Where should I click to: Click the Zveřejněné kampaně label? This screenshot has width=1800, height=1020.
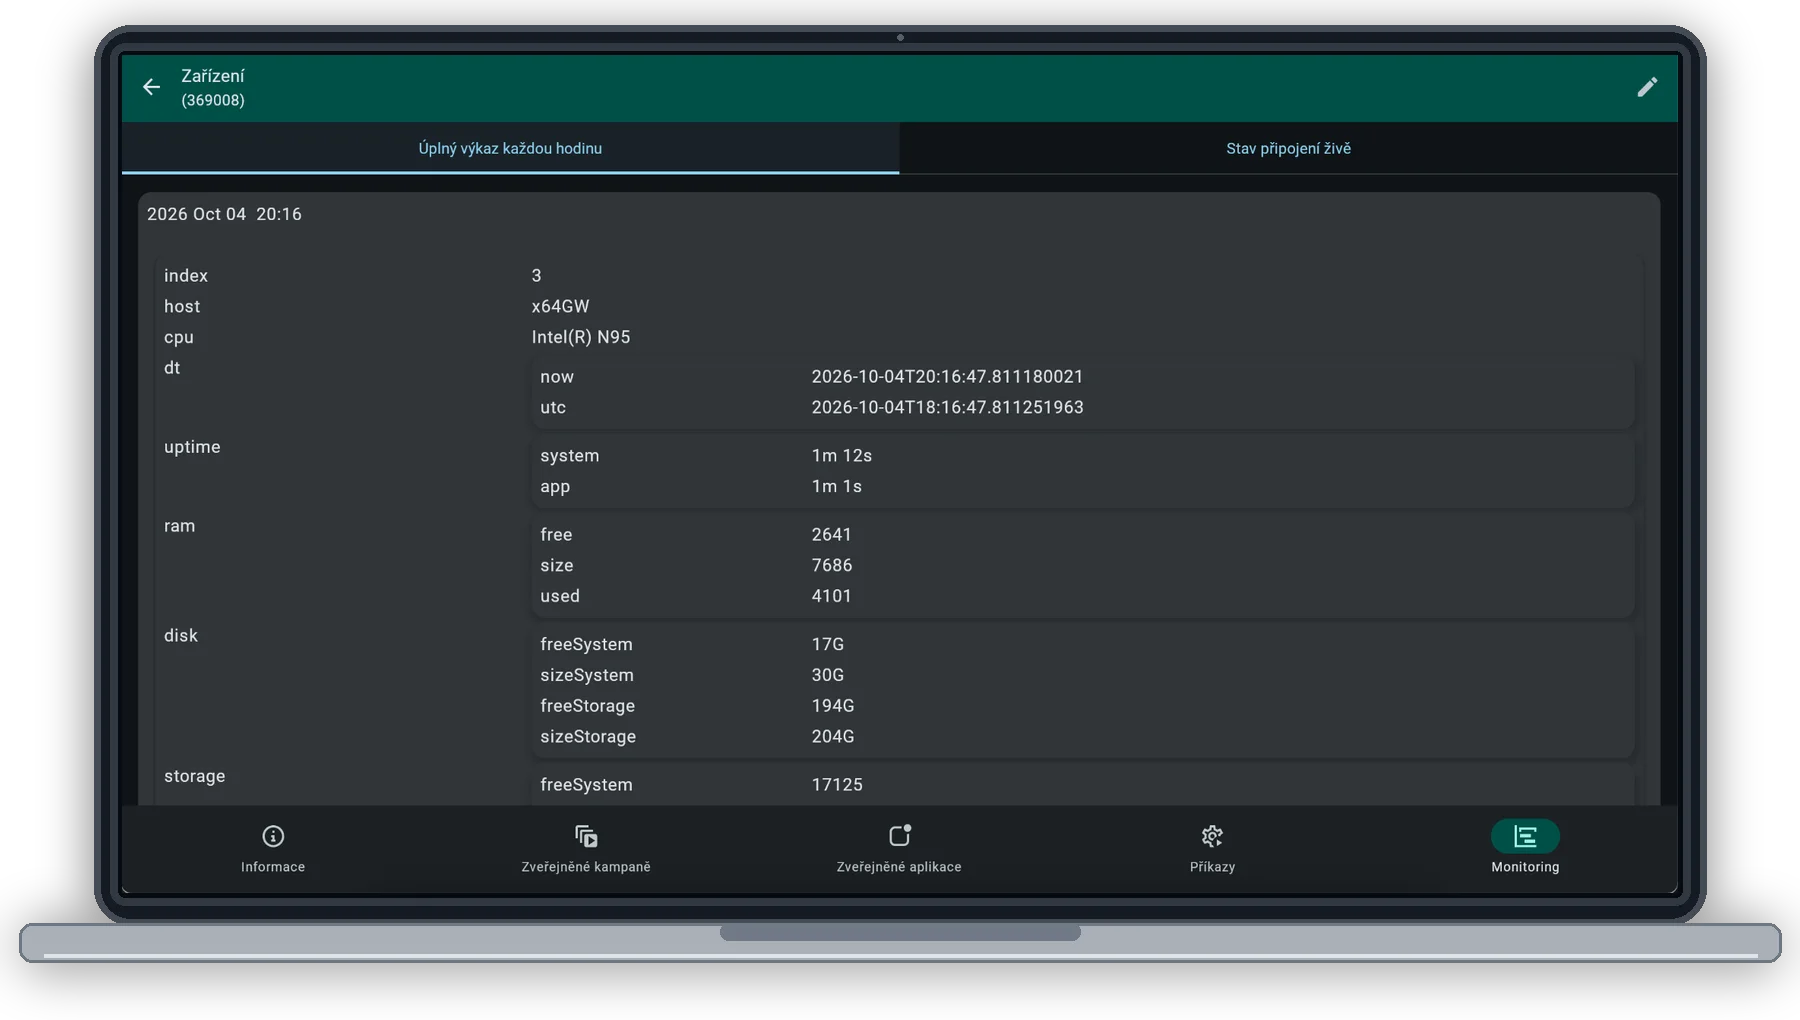[x=586, y=867]
